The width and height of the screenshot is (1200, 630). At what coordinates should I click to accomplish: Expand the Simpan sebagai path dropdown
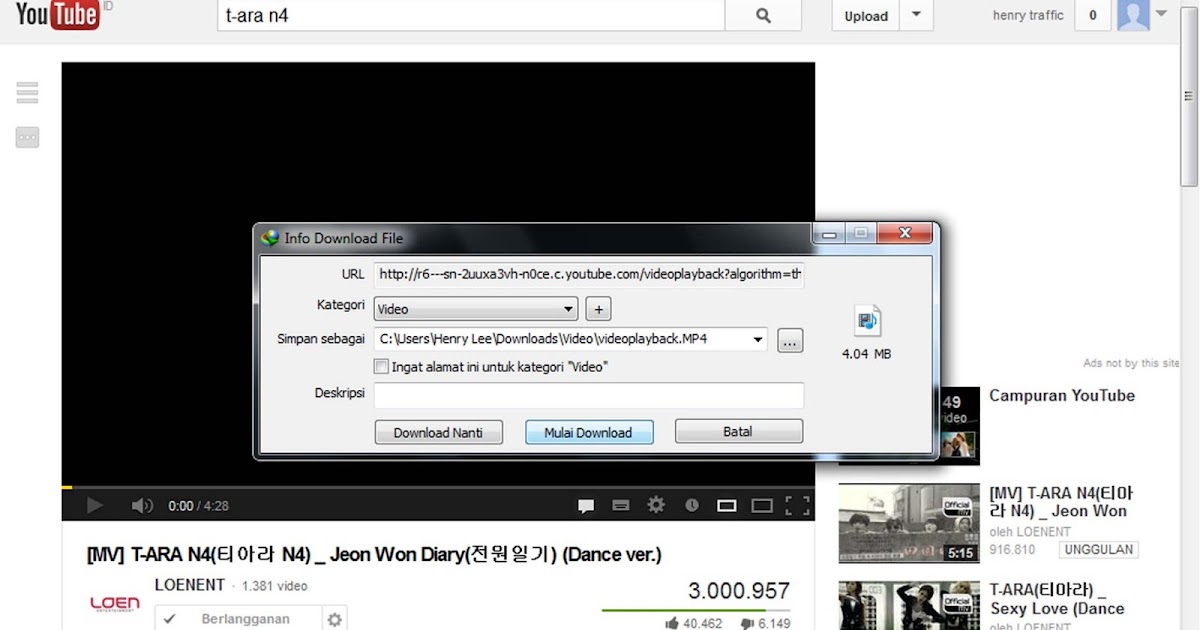click(758, 340)
